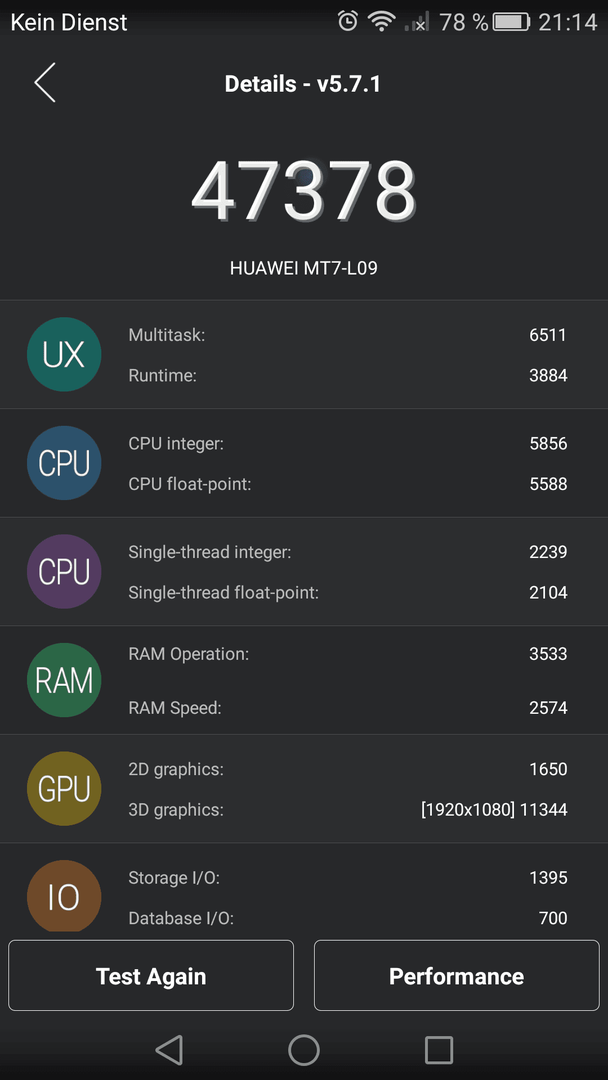Tap the HUAWEI MT7-L09 device name
The width and height of the screenshot is (608, 1080).
coord(304,268)
